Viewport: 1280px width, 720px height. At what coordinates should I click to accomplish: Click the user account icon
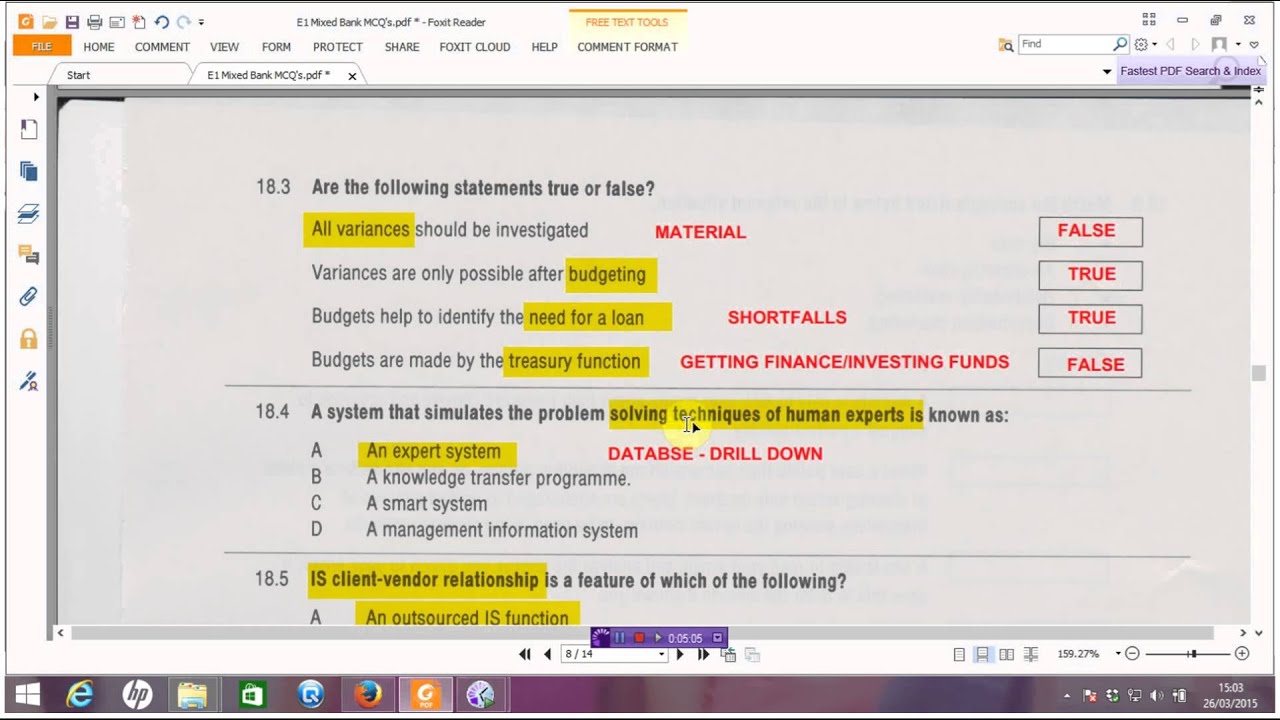click(1219, 44)
